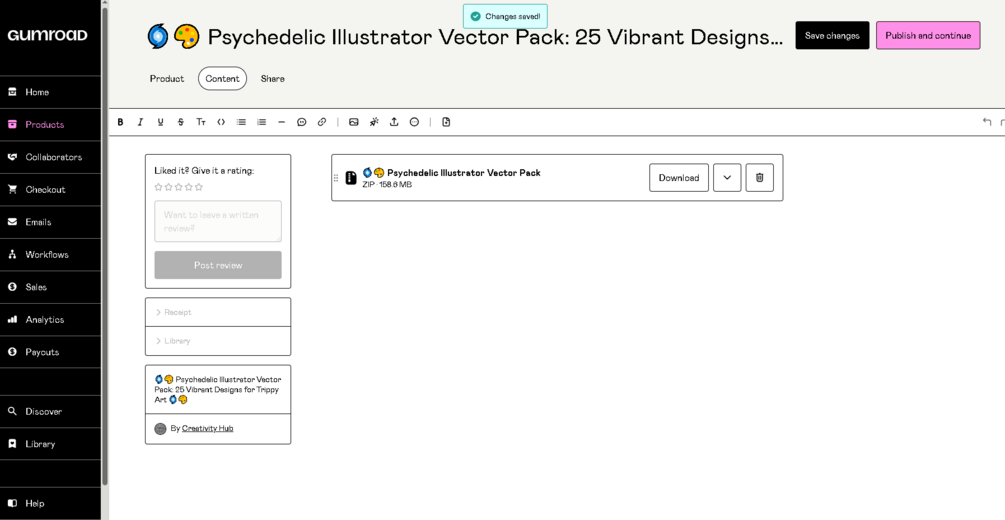Insert a numbered list

tap(262, 122)
